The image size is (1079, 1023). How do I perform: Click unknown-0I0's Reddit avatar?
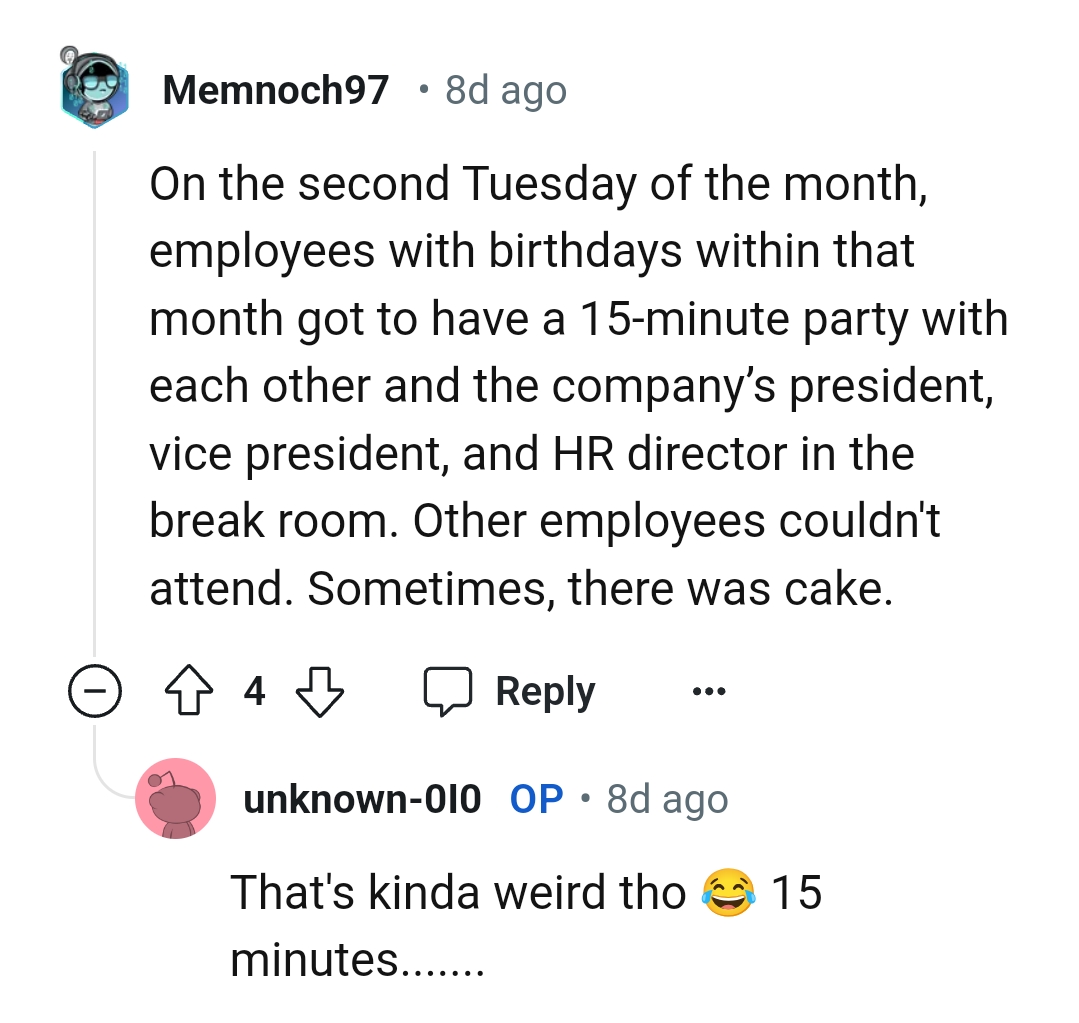176,798
